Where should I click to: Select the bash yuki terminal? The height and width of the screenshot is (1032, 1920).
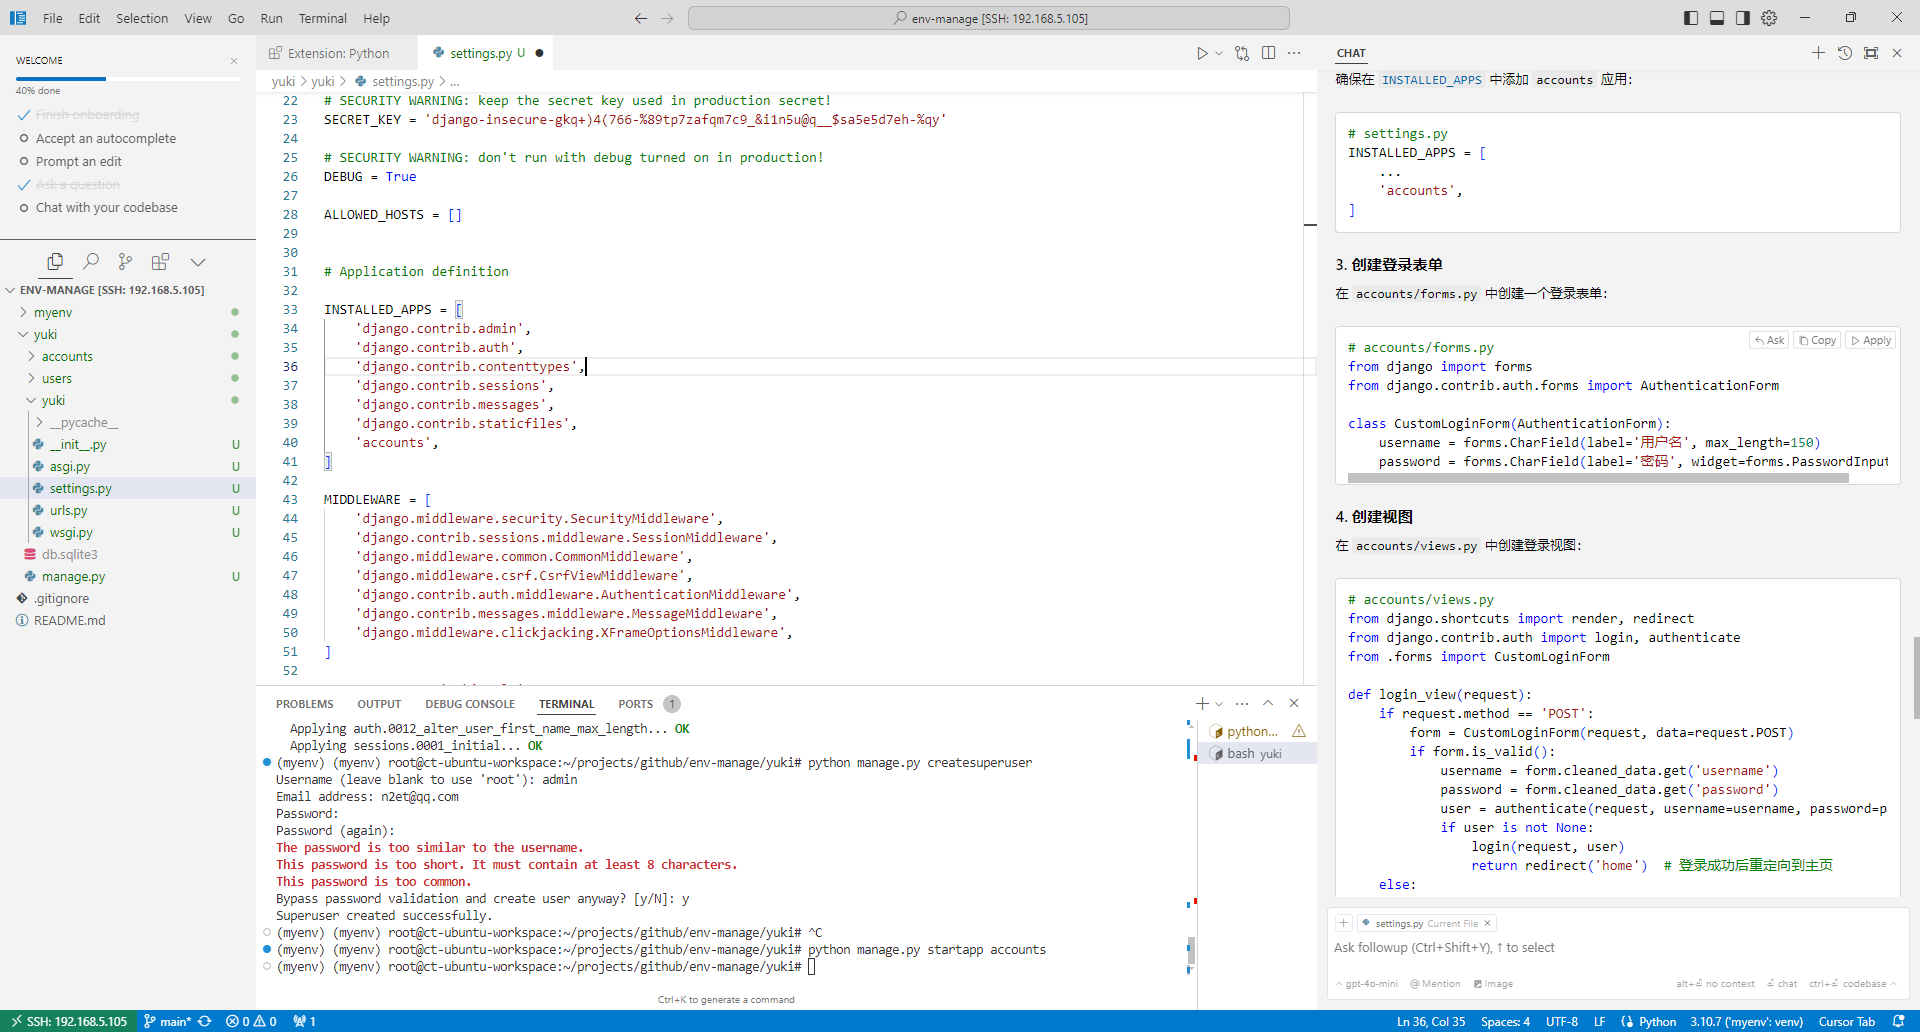pyautogui.click(x=1258, y=754)
